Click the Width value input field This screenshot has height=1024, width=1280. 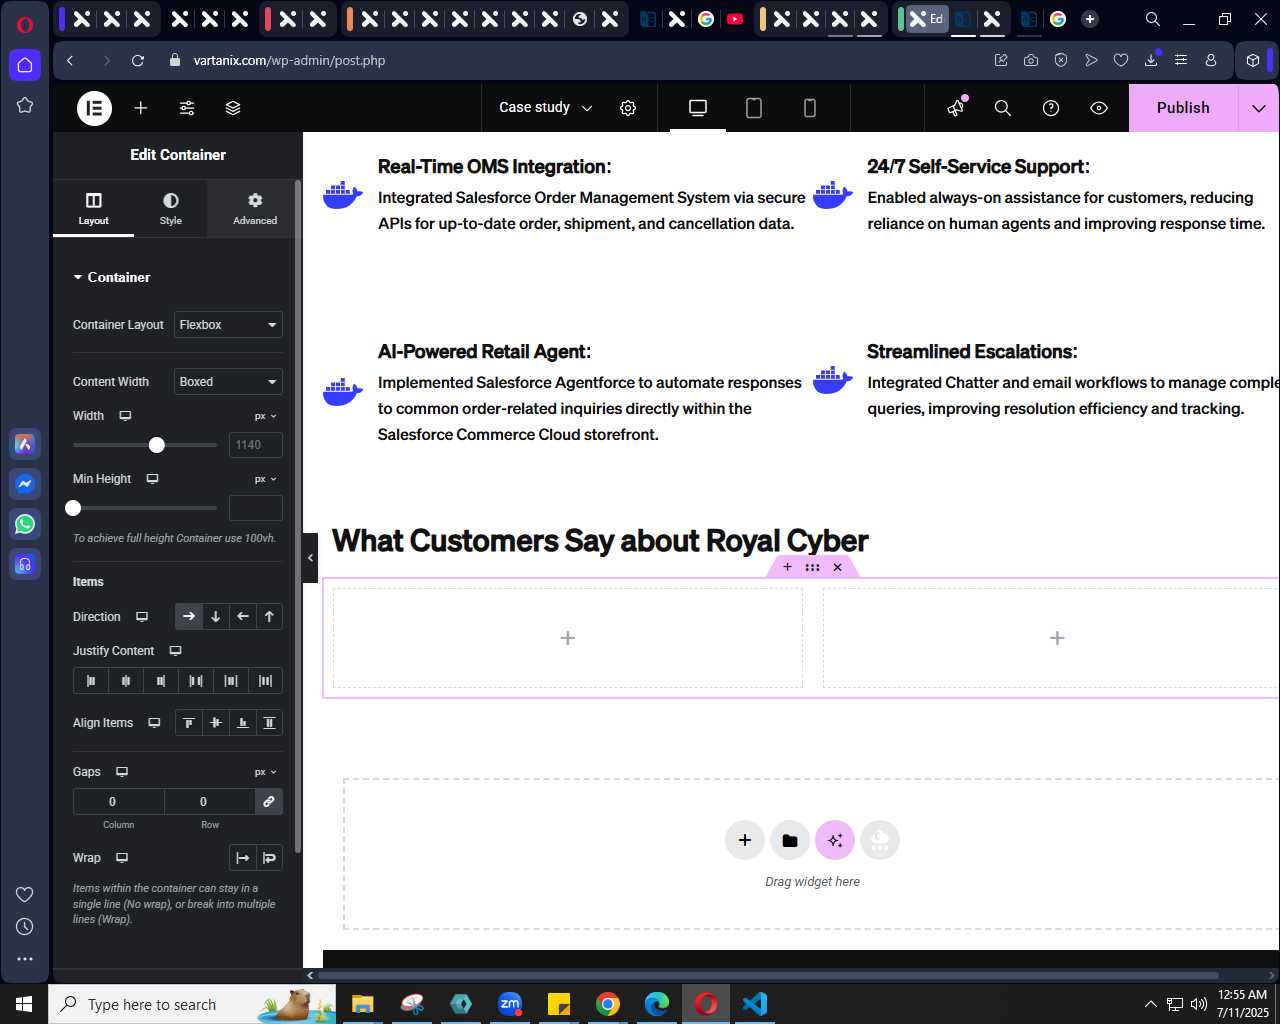tap(256, 445)
